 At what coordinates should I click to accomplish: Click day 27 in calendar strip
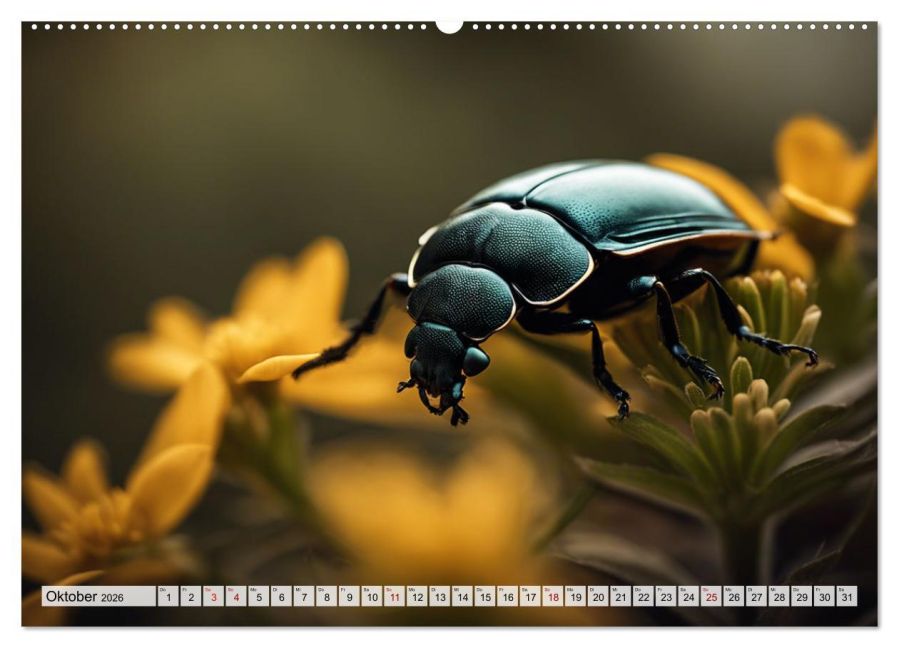point(757,596)
